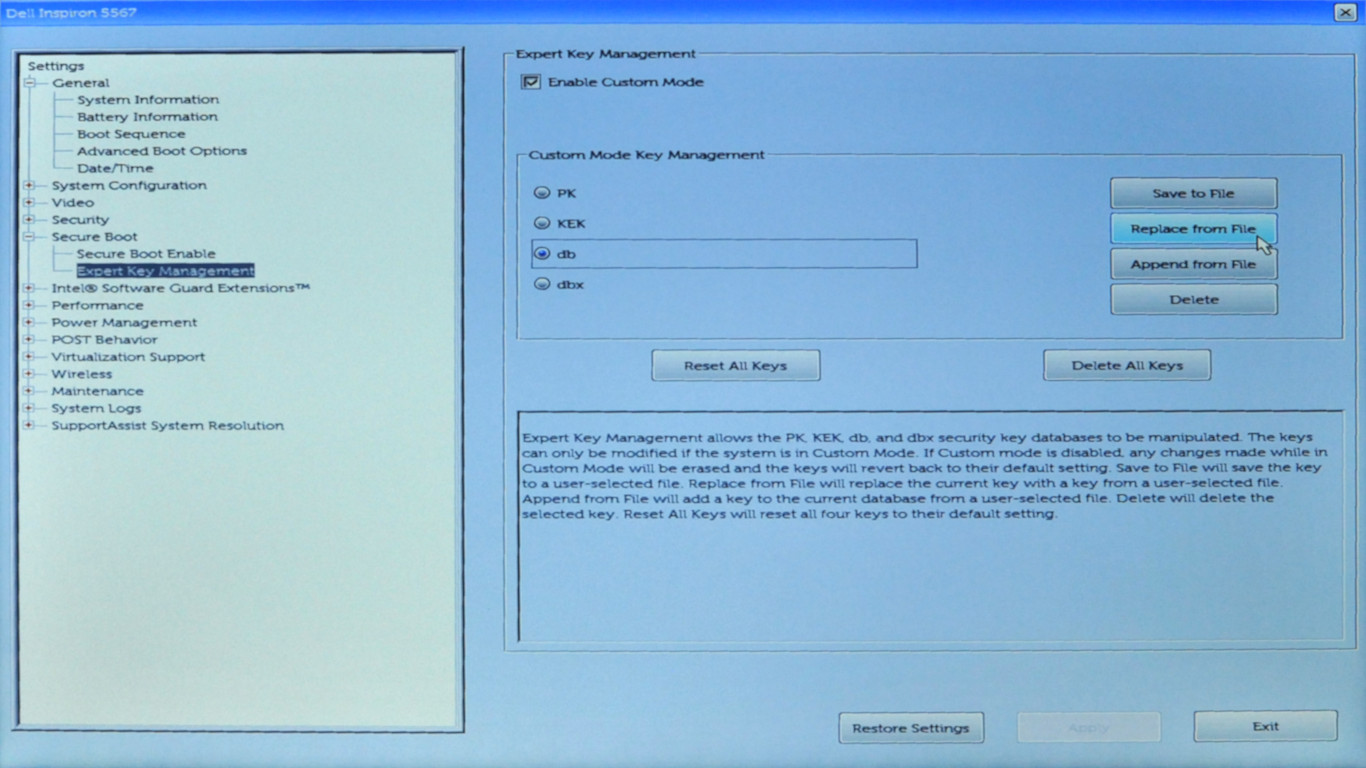
Task: Open Secure Boot Enable setting
Action: click(146, 254)
